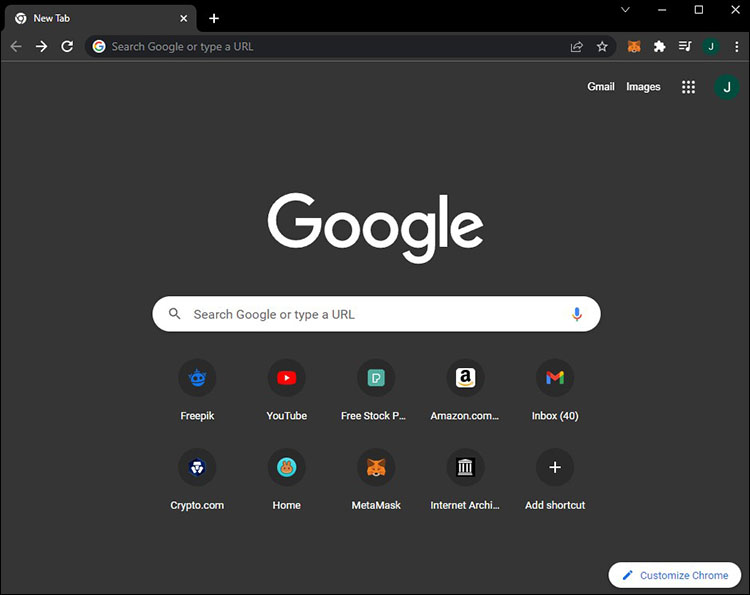
Task: Click Add shortcut
Action: click(x=555, y=480)
